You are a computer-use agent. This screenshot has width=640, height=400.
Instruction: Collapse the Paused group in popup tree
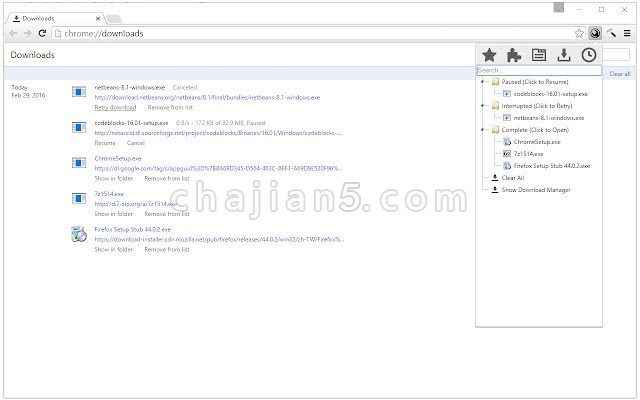click(483, 82)
